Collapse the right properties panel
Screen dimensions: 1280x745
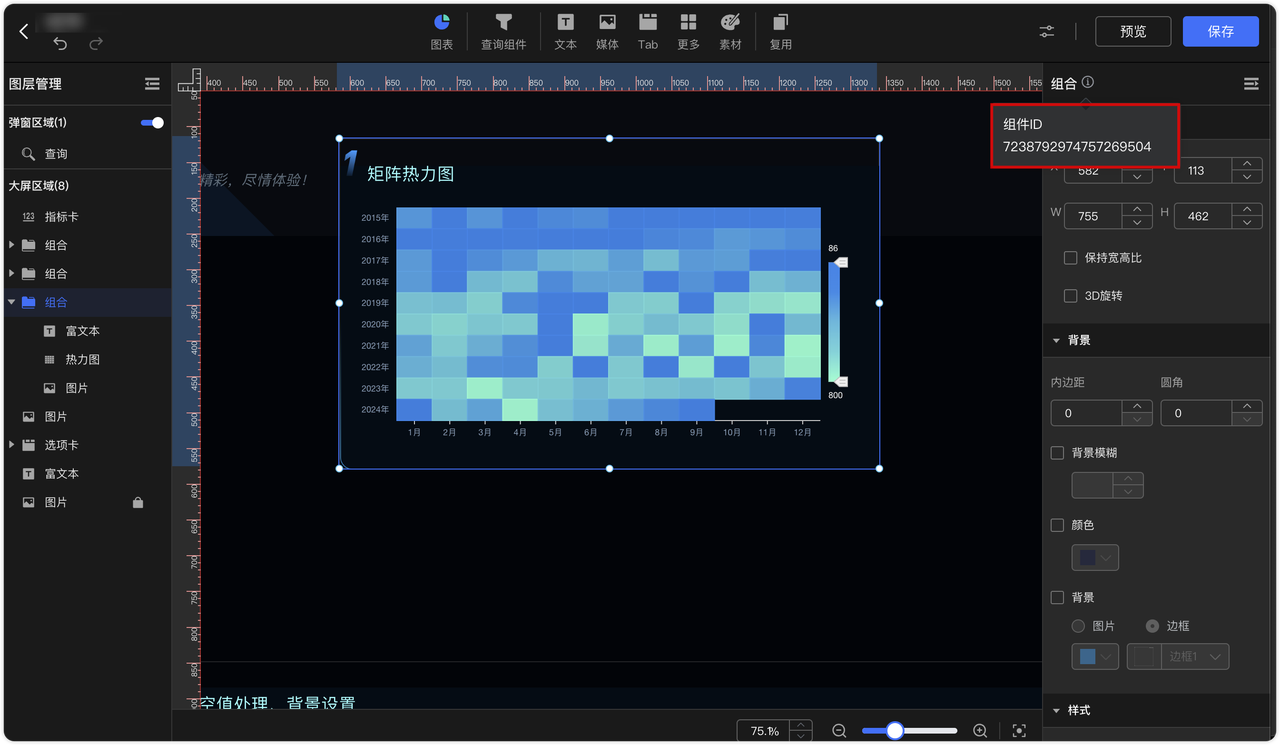coord(1251,84)
